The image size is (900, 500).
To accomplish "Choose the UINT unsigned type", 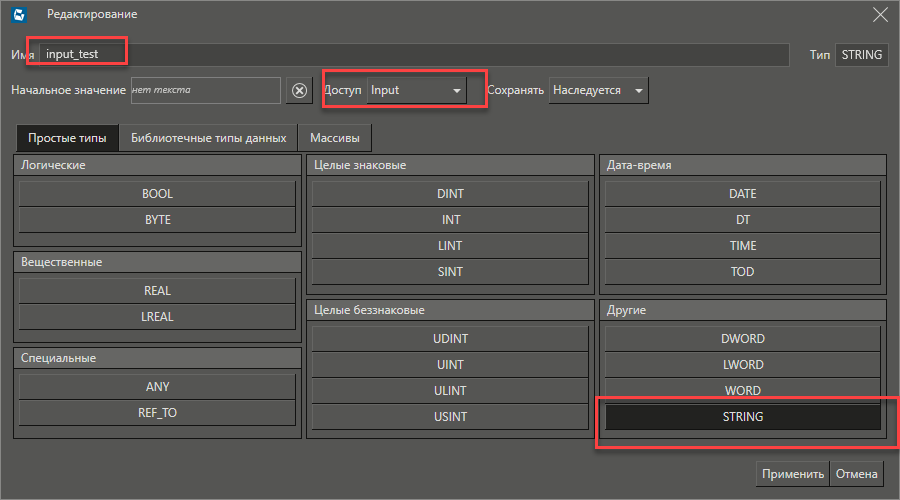I will (x=450, y=365).
